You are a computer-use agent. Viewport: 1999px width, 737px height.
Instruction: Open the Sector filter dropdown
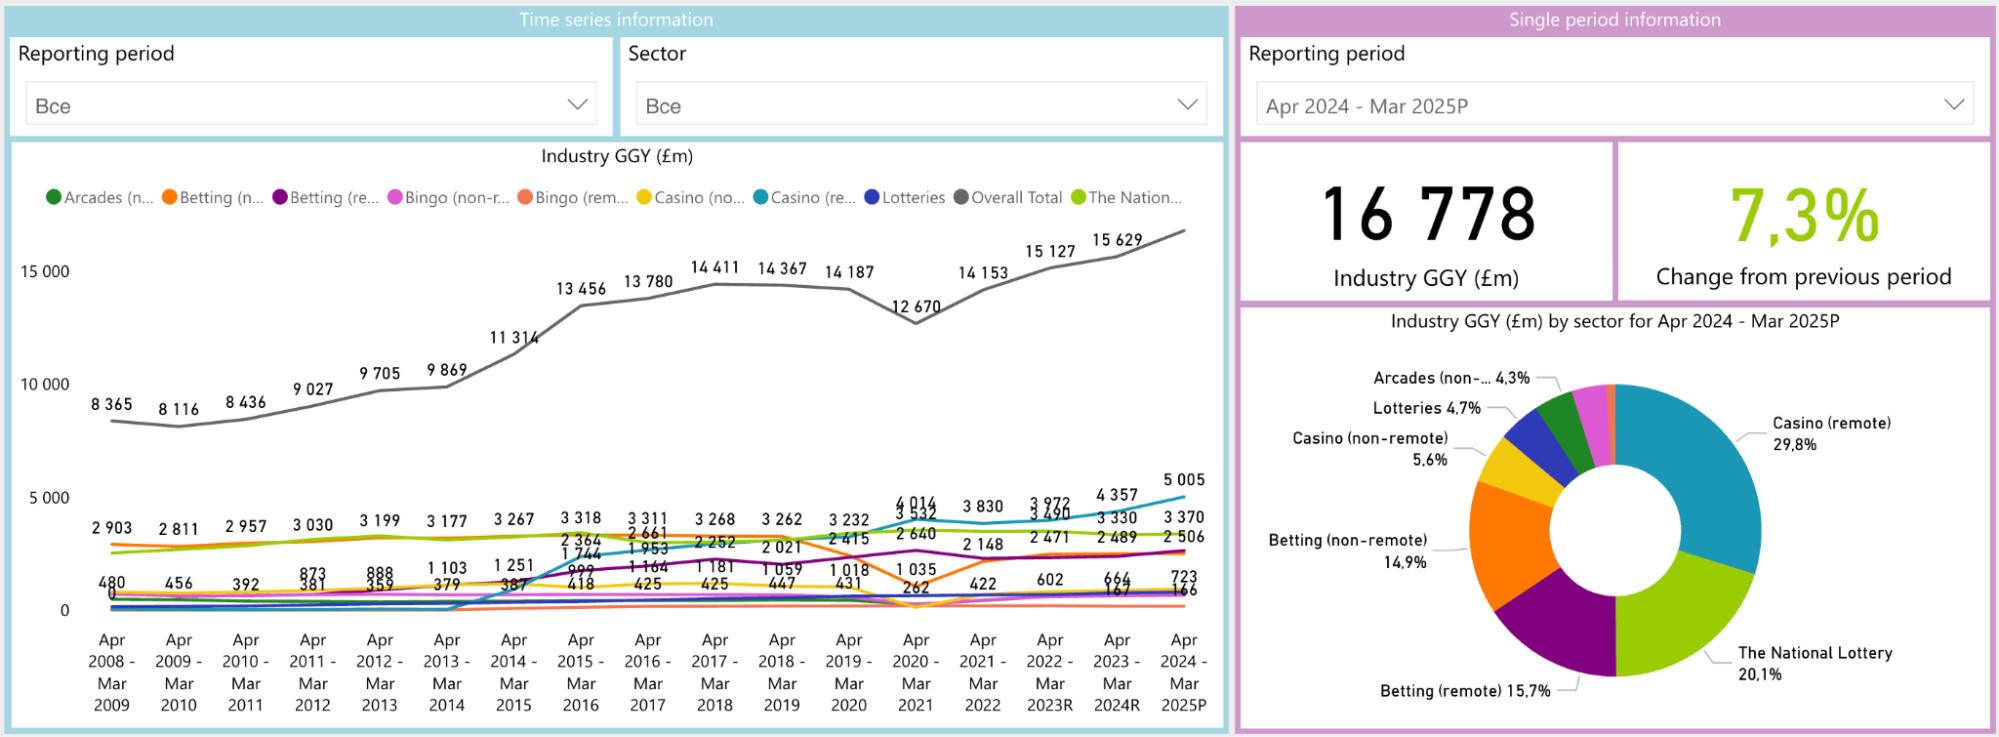[x=921, y=104]
